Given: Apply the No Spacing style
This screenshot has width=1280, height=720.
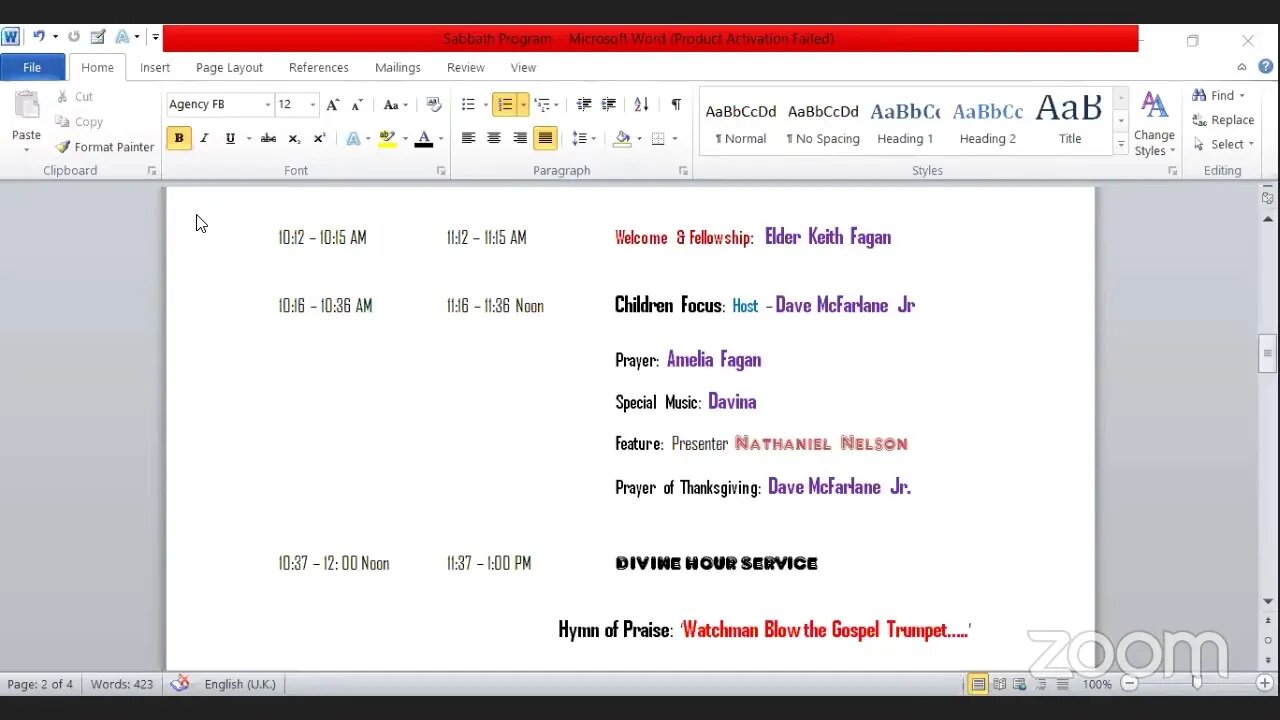Looking at the screenshot, I should click(x=823, y=122).
